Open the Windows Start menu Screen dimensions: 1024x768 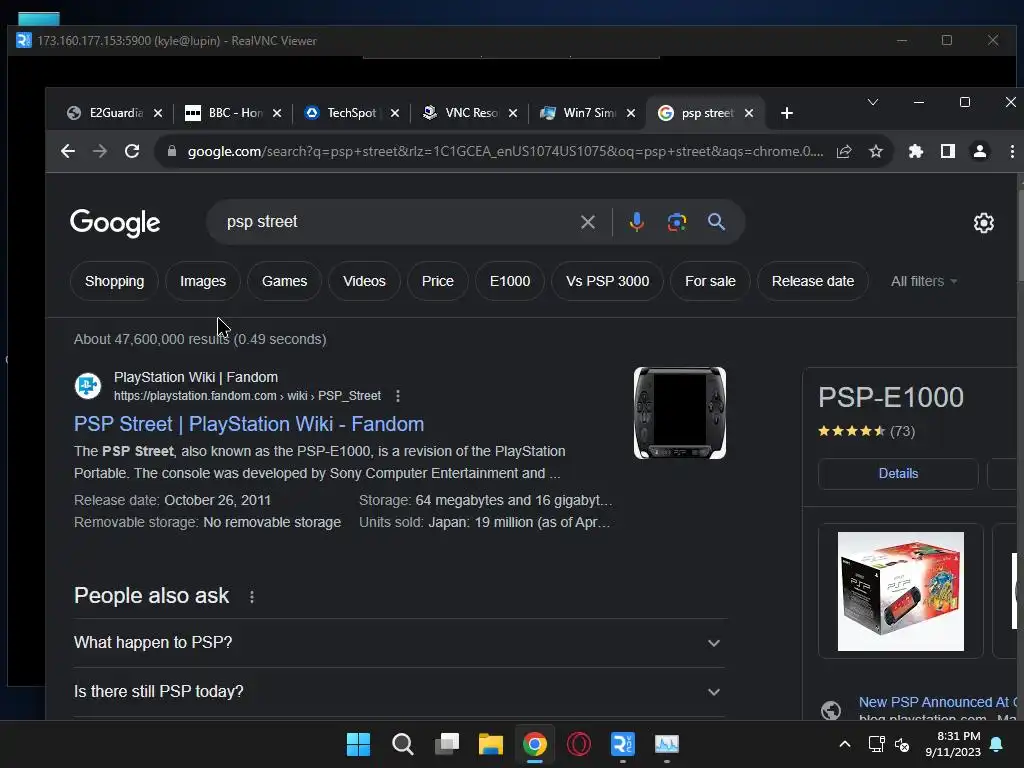tap(358, 744)
